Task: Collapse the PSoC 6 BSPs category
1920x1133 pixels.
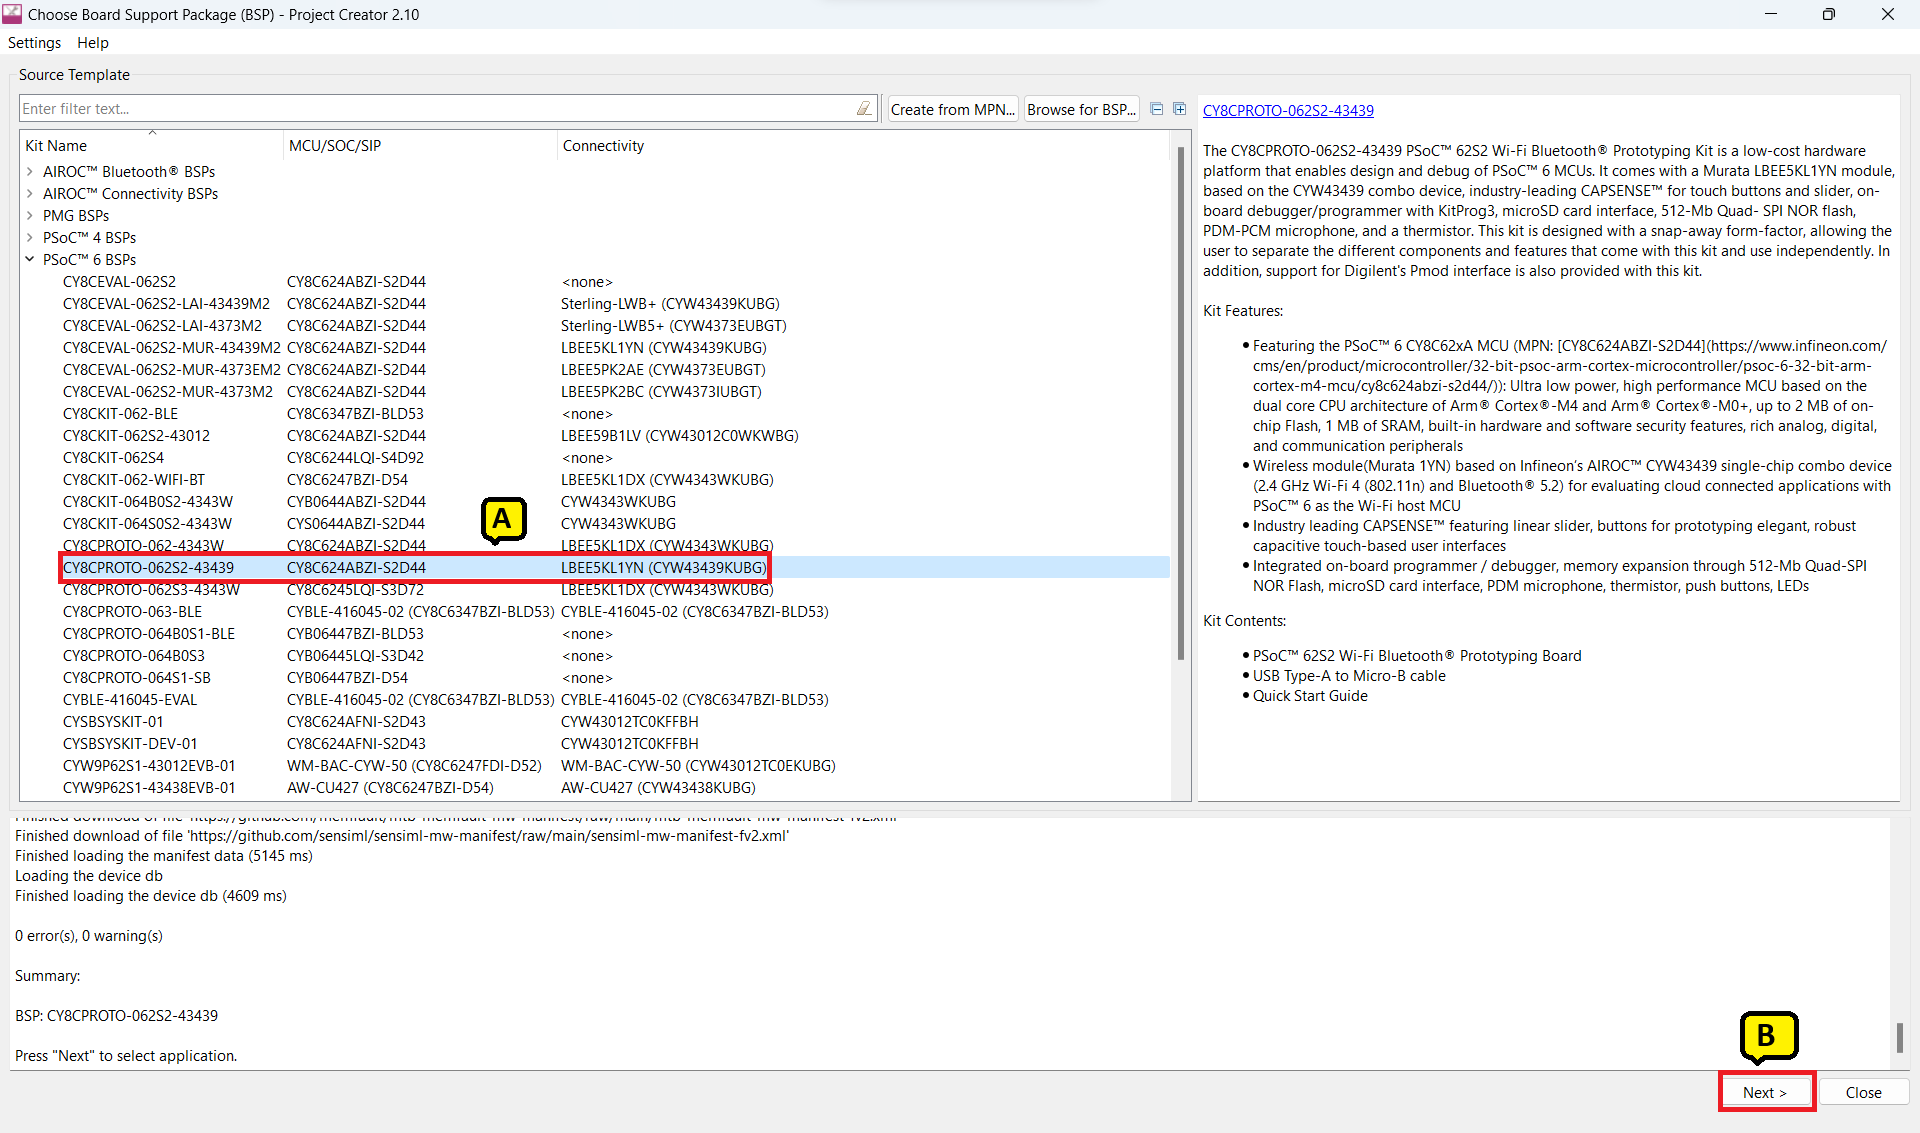Action: pos(30,260)
